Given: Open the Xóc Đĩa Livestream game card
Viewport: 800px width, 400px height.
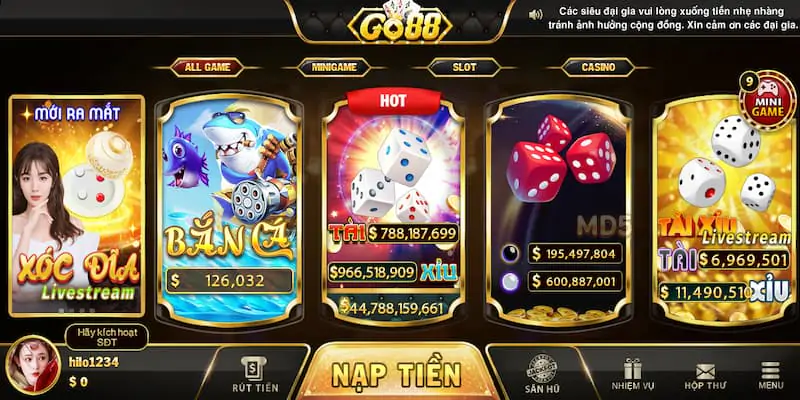Looking at the screenshot, I should point(77,206).
